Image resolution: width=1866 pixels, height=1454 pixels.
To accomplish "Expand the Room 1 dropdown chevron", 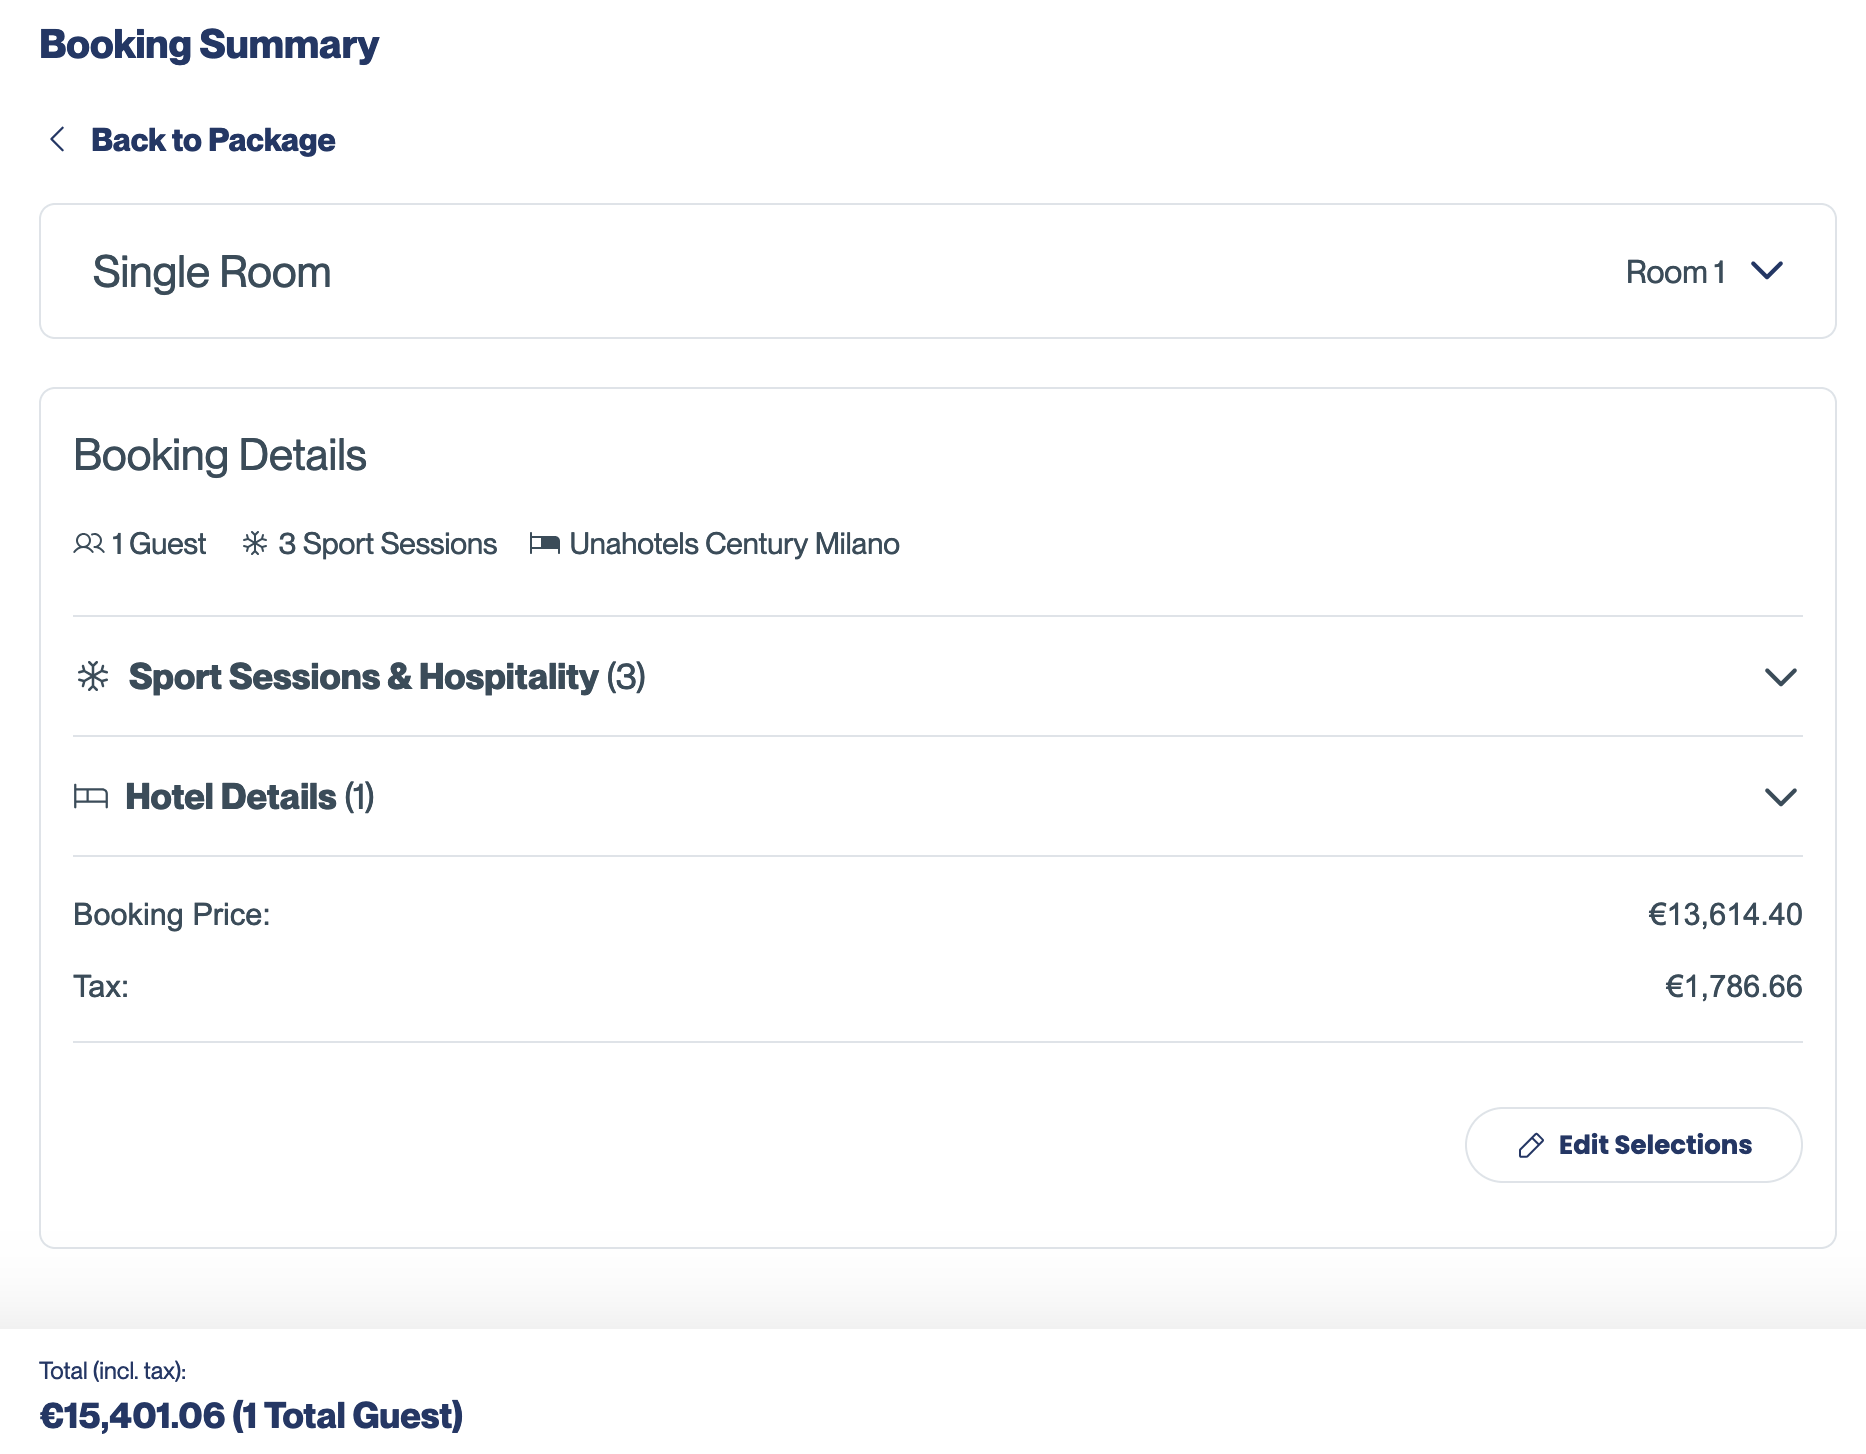I will (x=1767, y=271).
